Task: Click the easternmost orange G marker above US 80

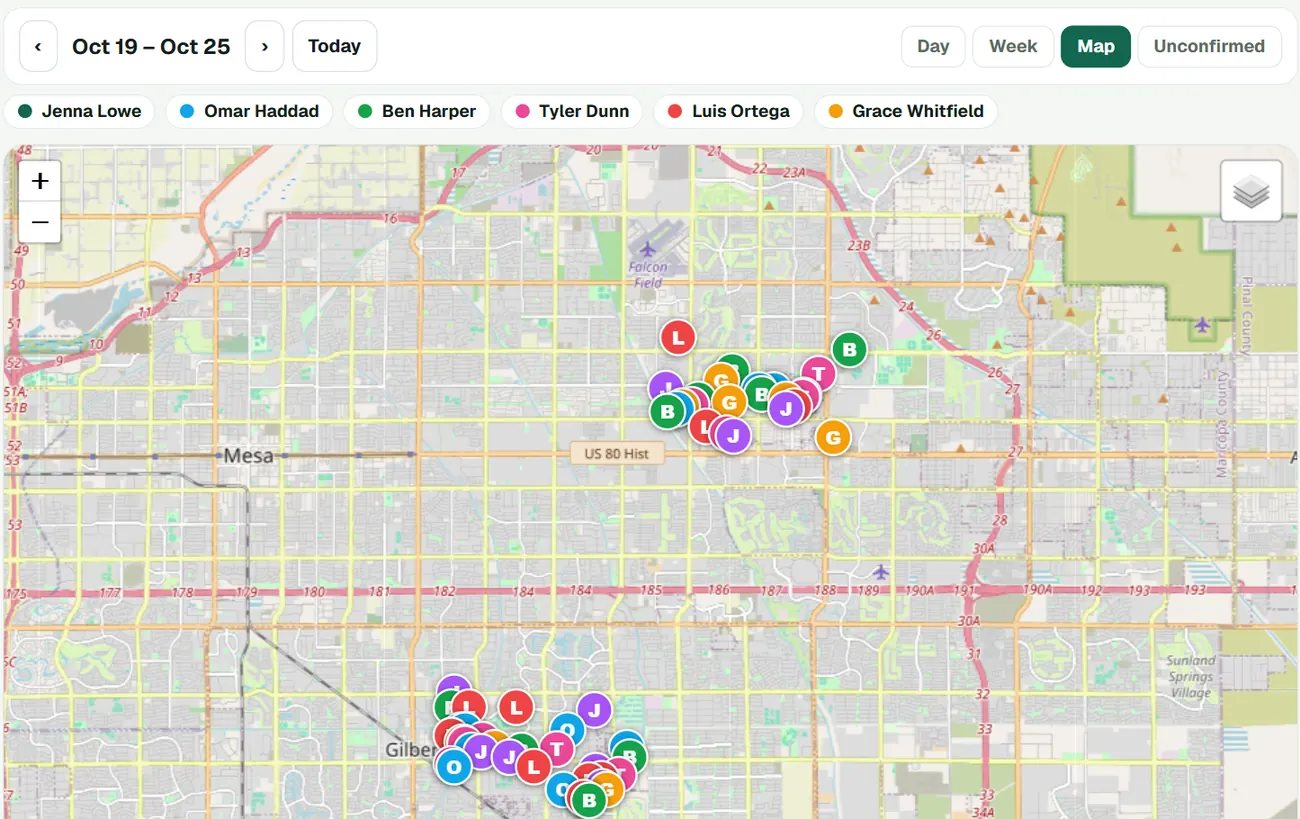Action: 832,437
